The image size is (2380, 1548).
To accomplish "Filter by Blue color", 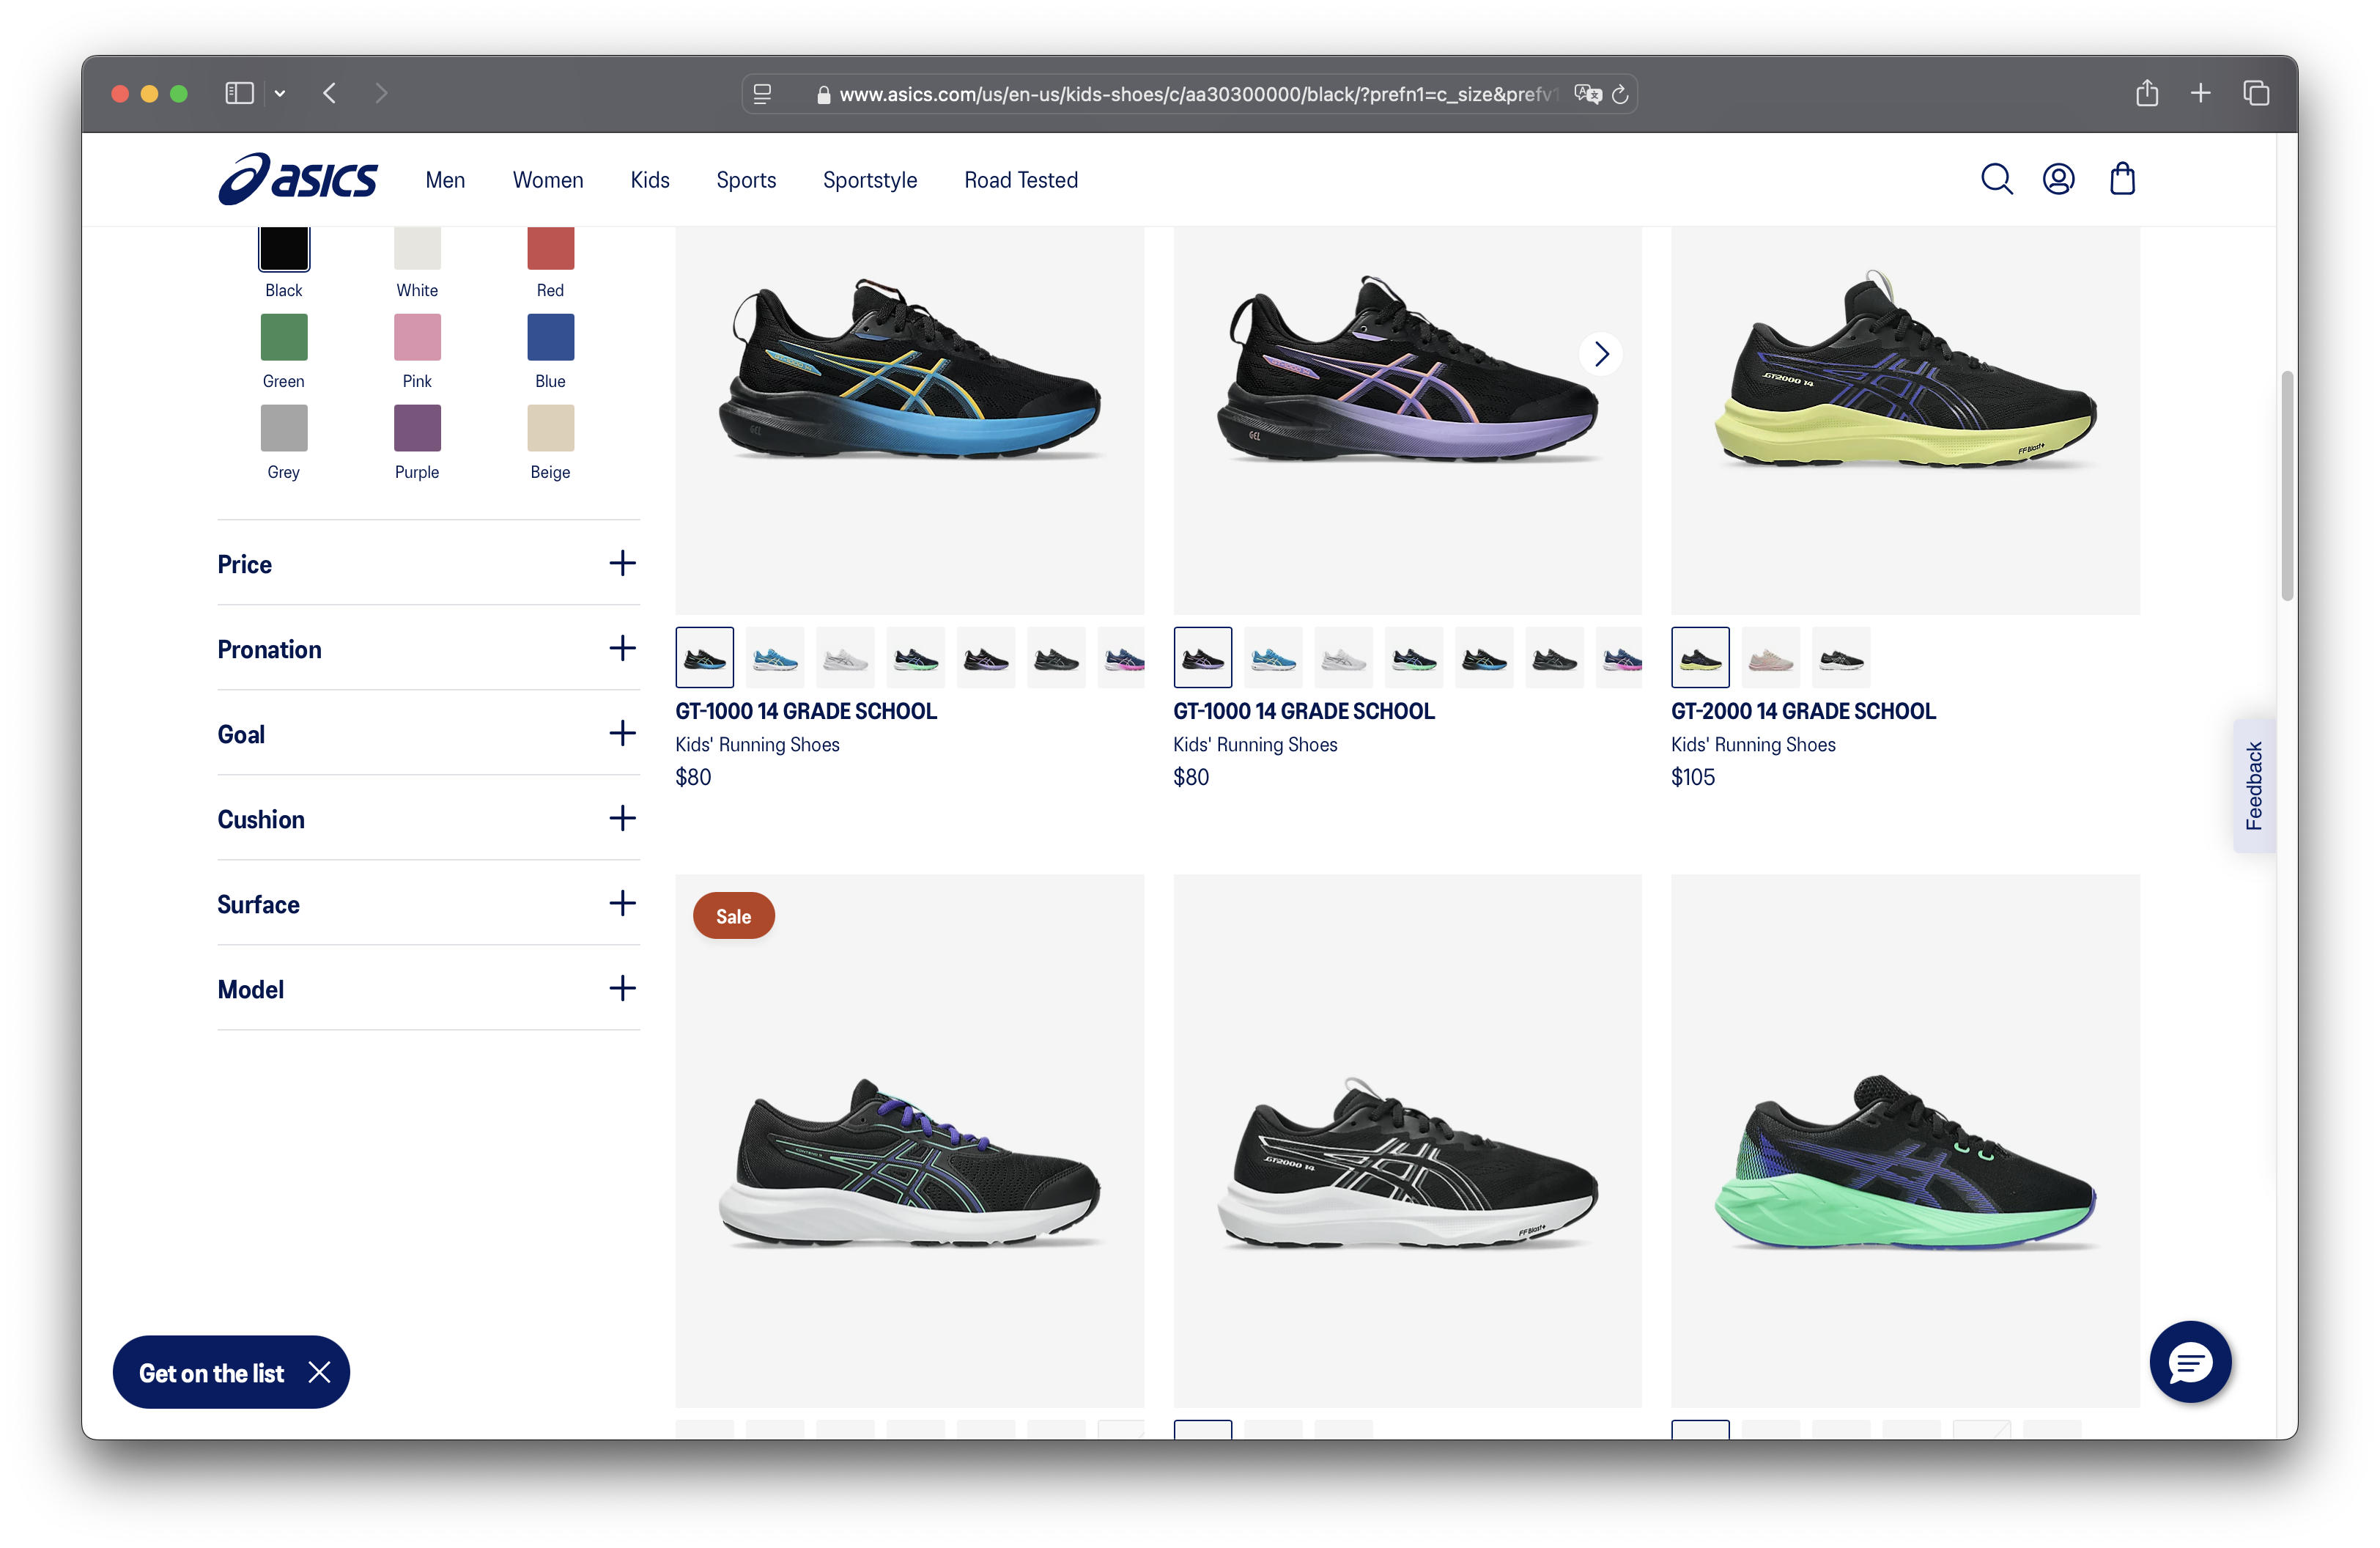I will click(550, 337).
